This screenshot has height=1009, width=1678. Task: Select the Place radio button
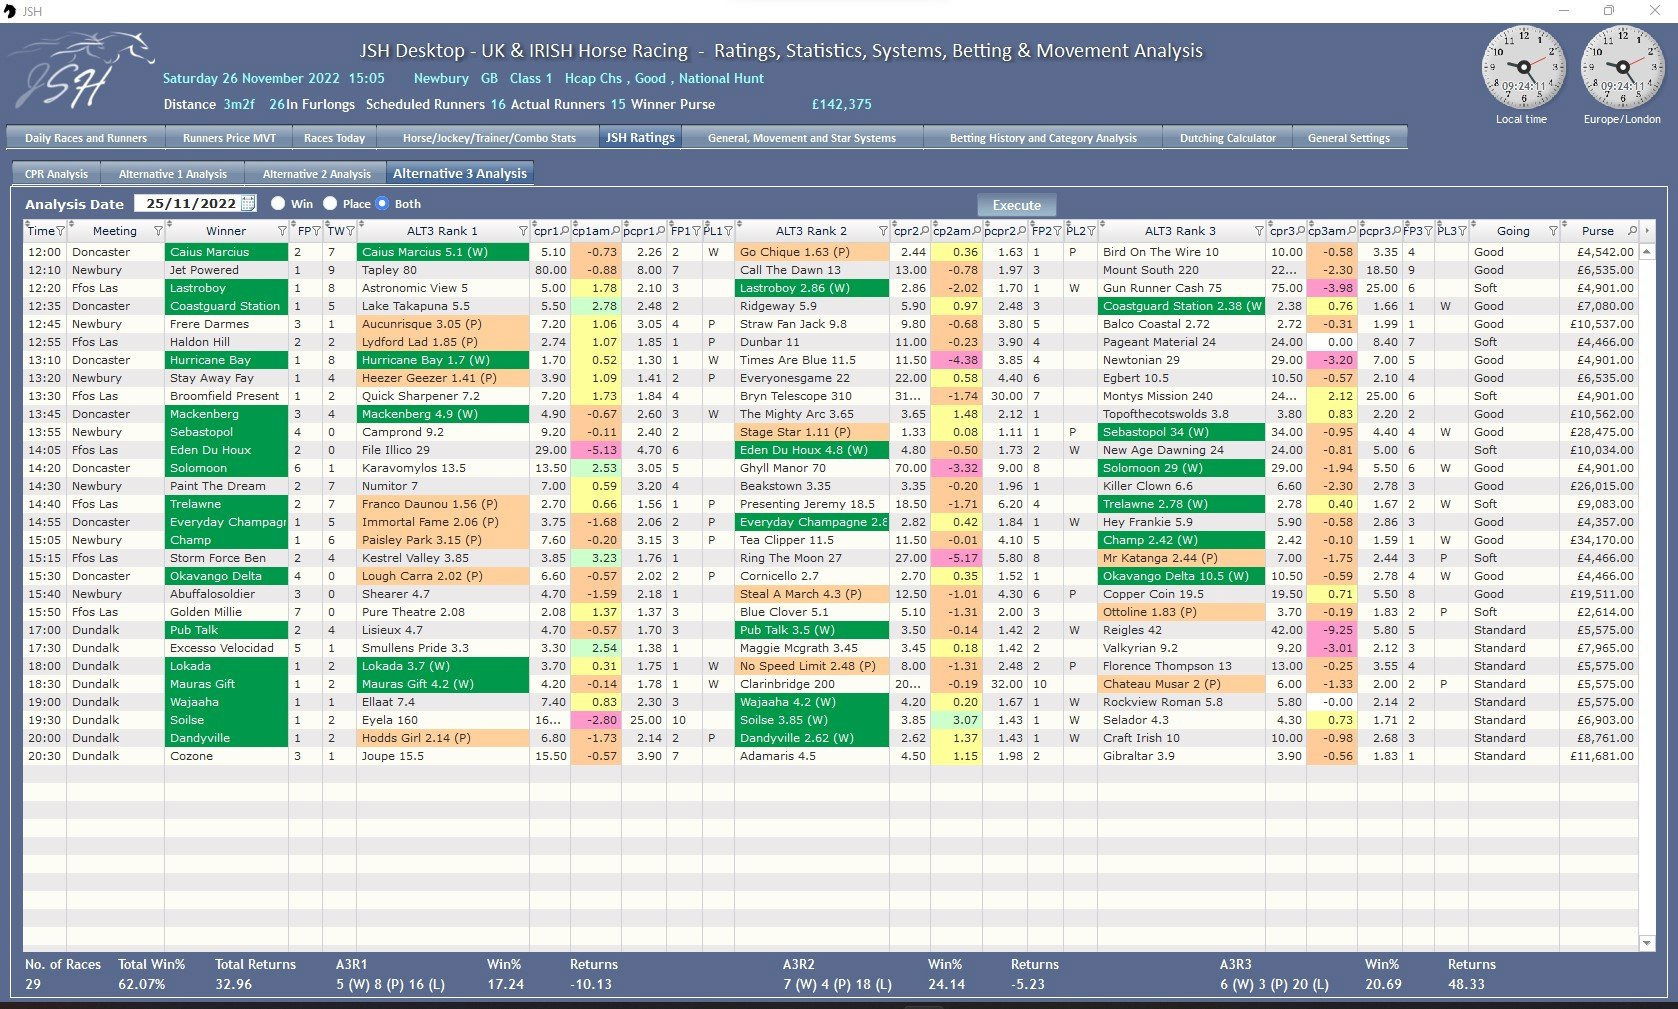coord(330,203)
